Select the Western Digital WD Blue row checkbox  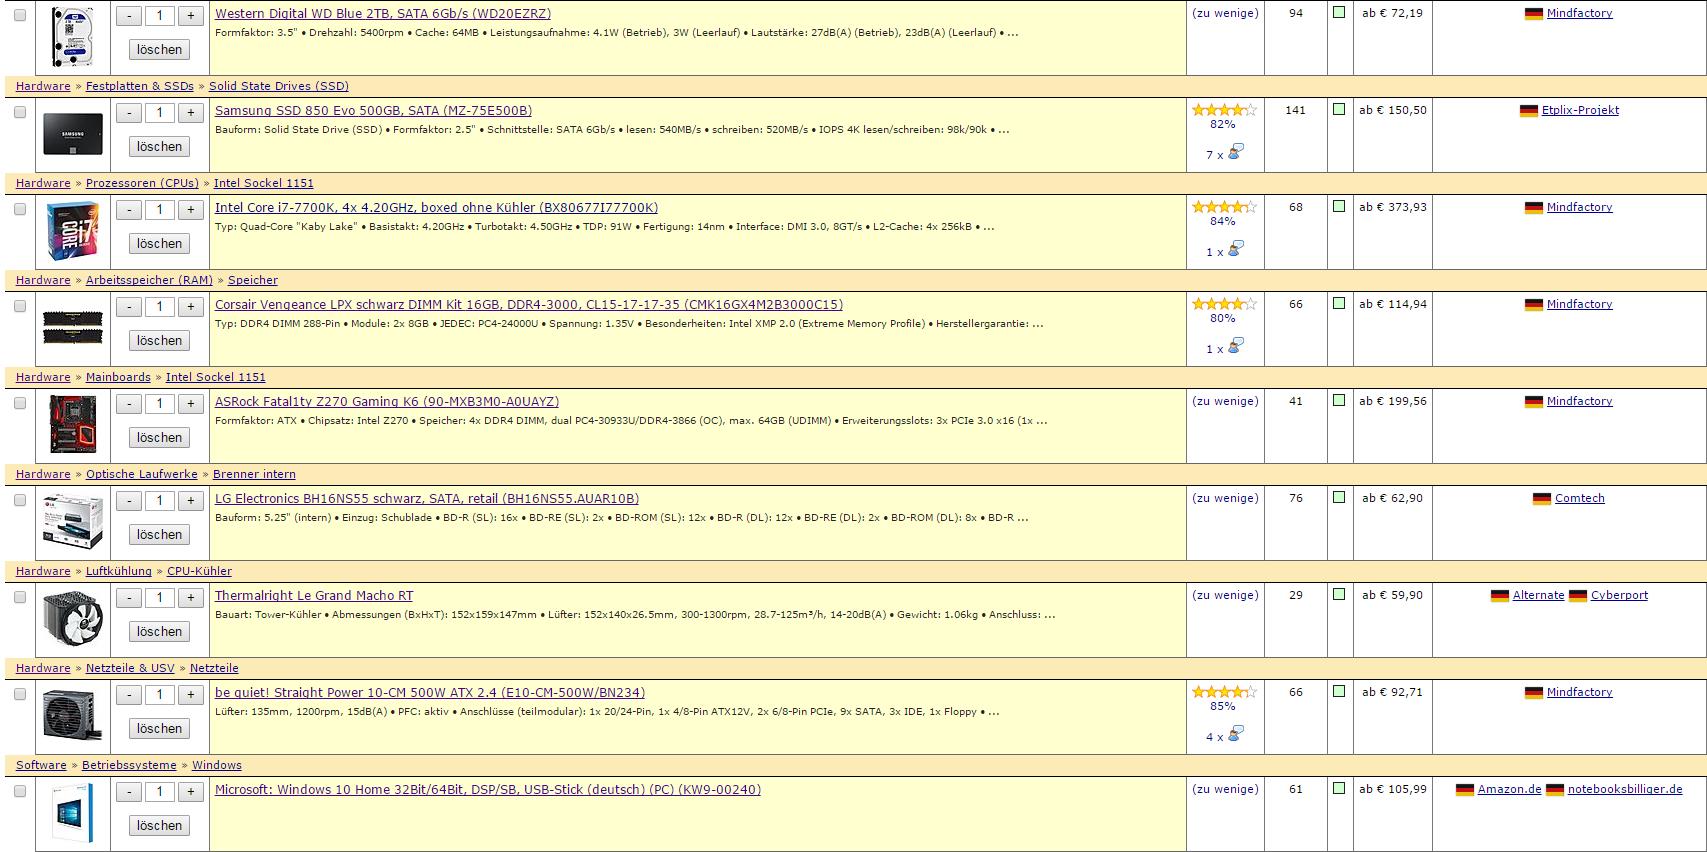coord(20,16)
